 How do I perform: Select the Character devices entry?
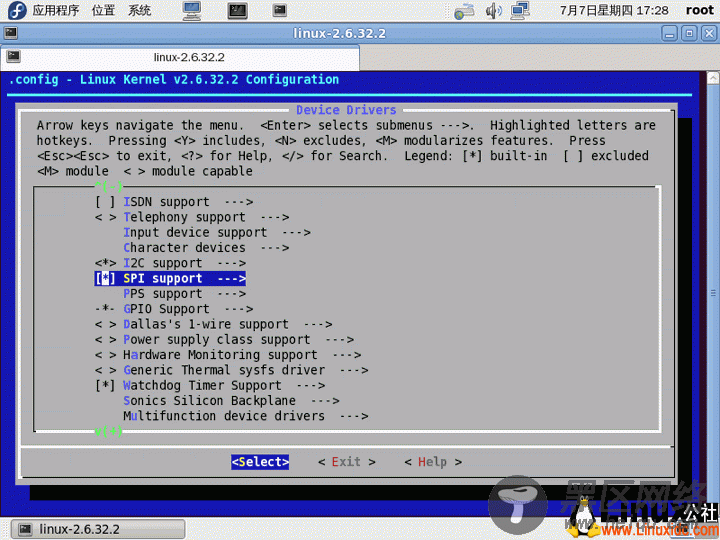click(x=184, y=248)
